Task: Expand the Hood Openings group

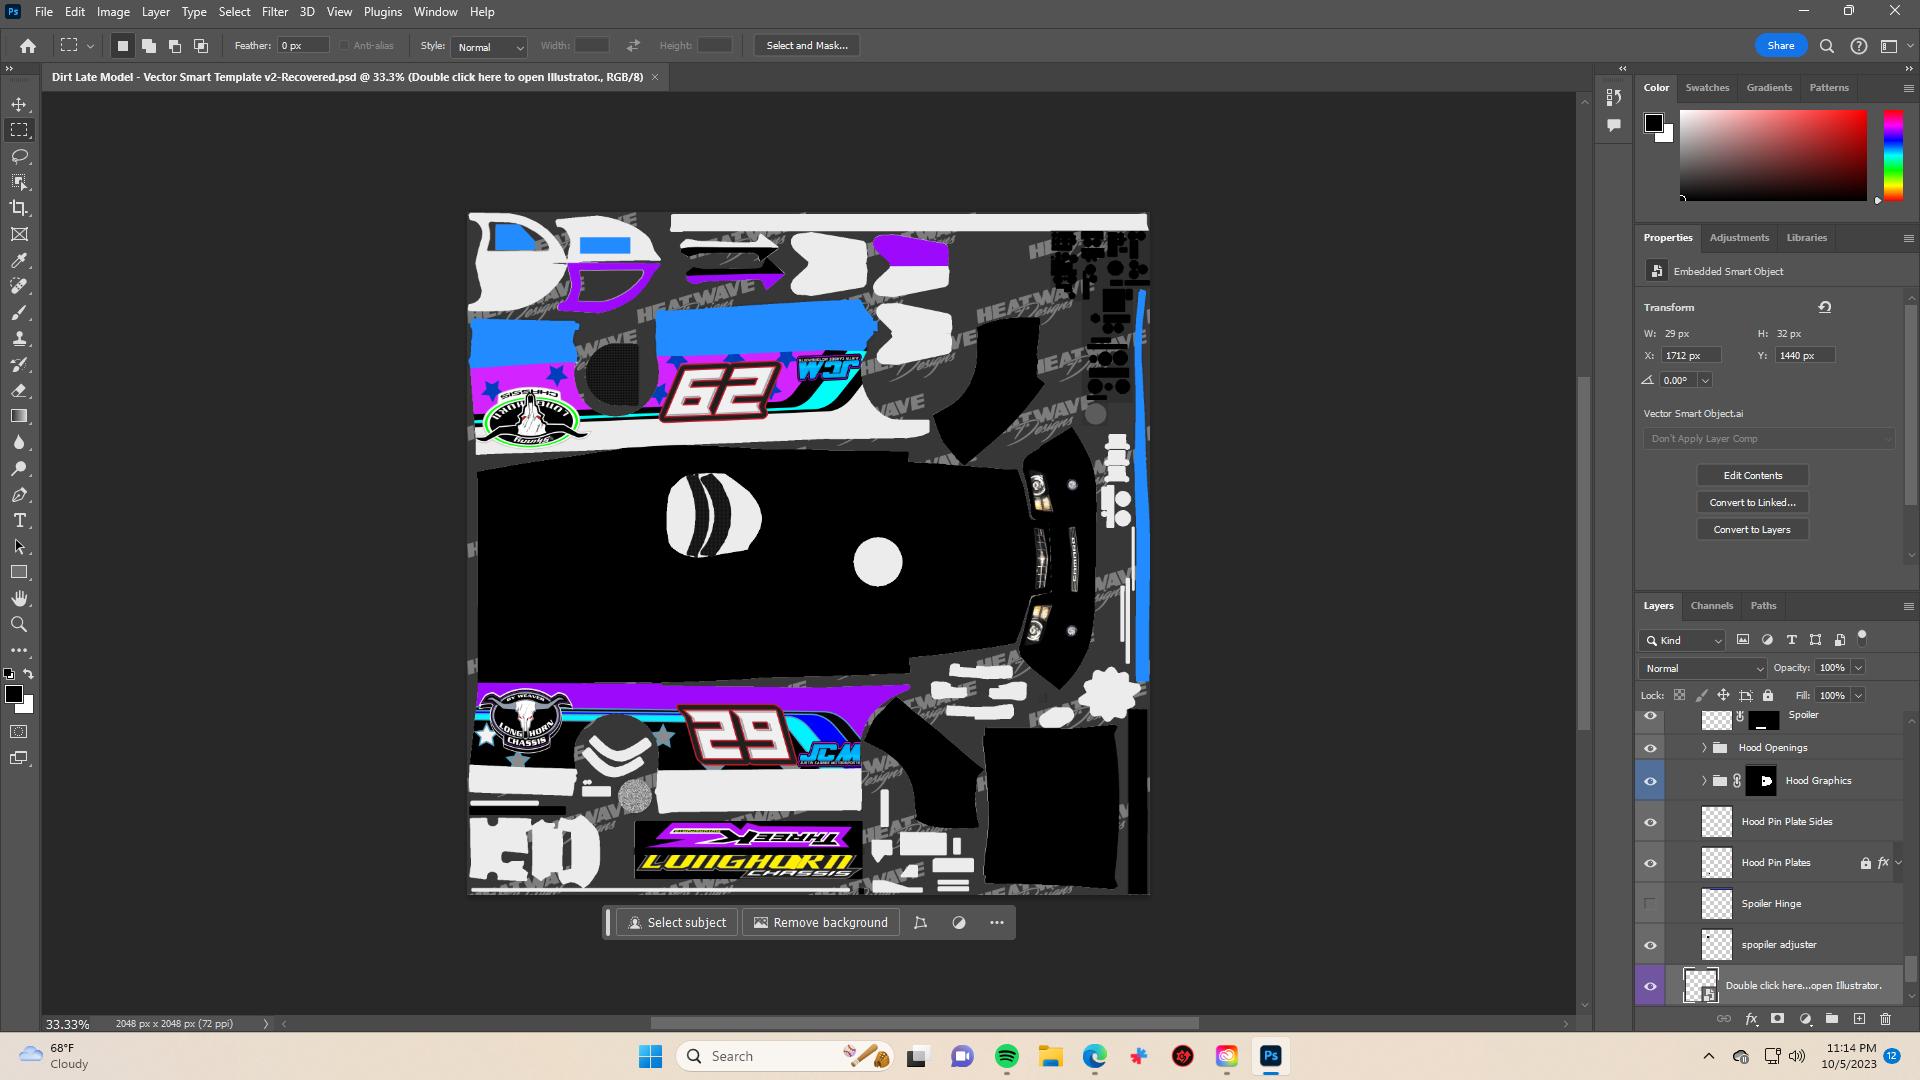Action: pyautogui.click(x=1704, y=748)
